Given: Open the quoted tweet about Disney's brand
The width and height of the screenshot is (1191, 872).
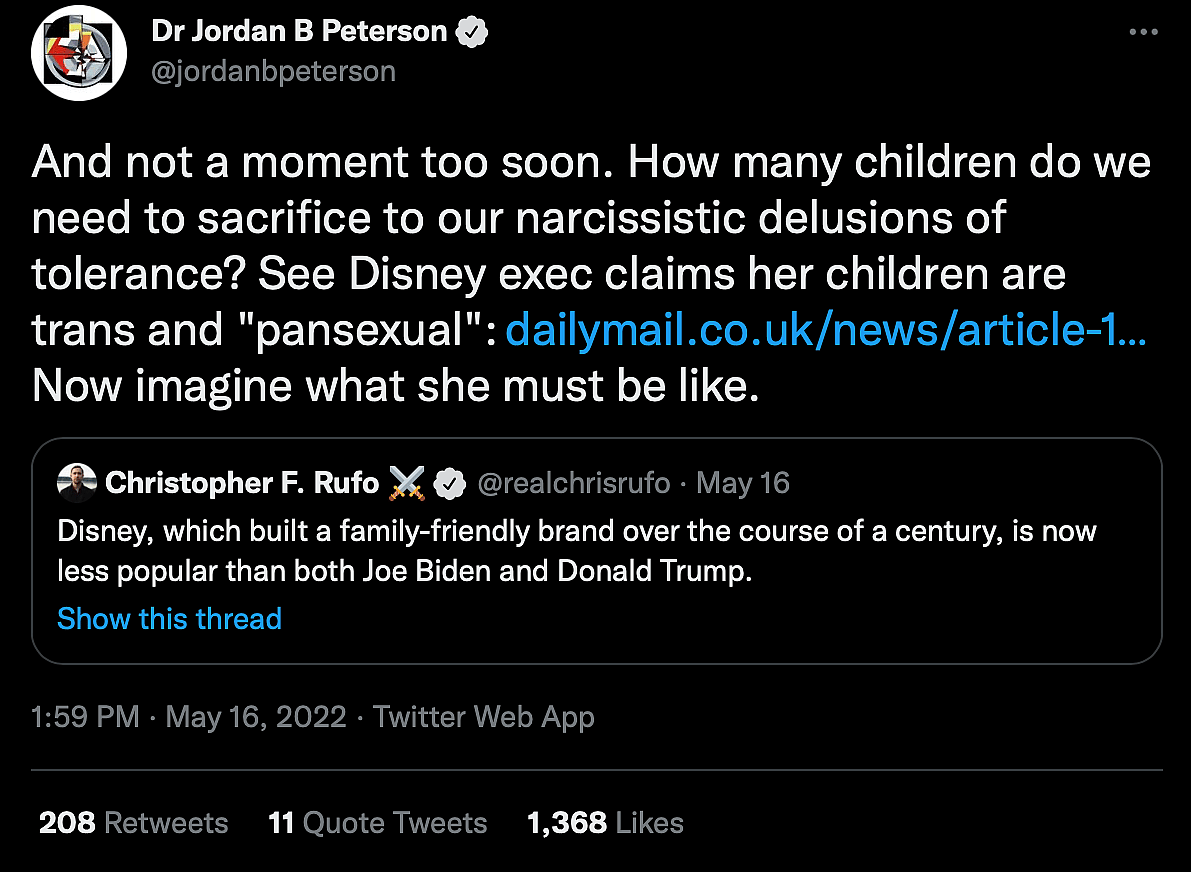Looking at the screenshot, I should click(x=577, y=551).
